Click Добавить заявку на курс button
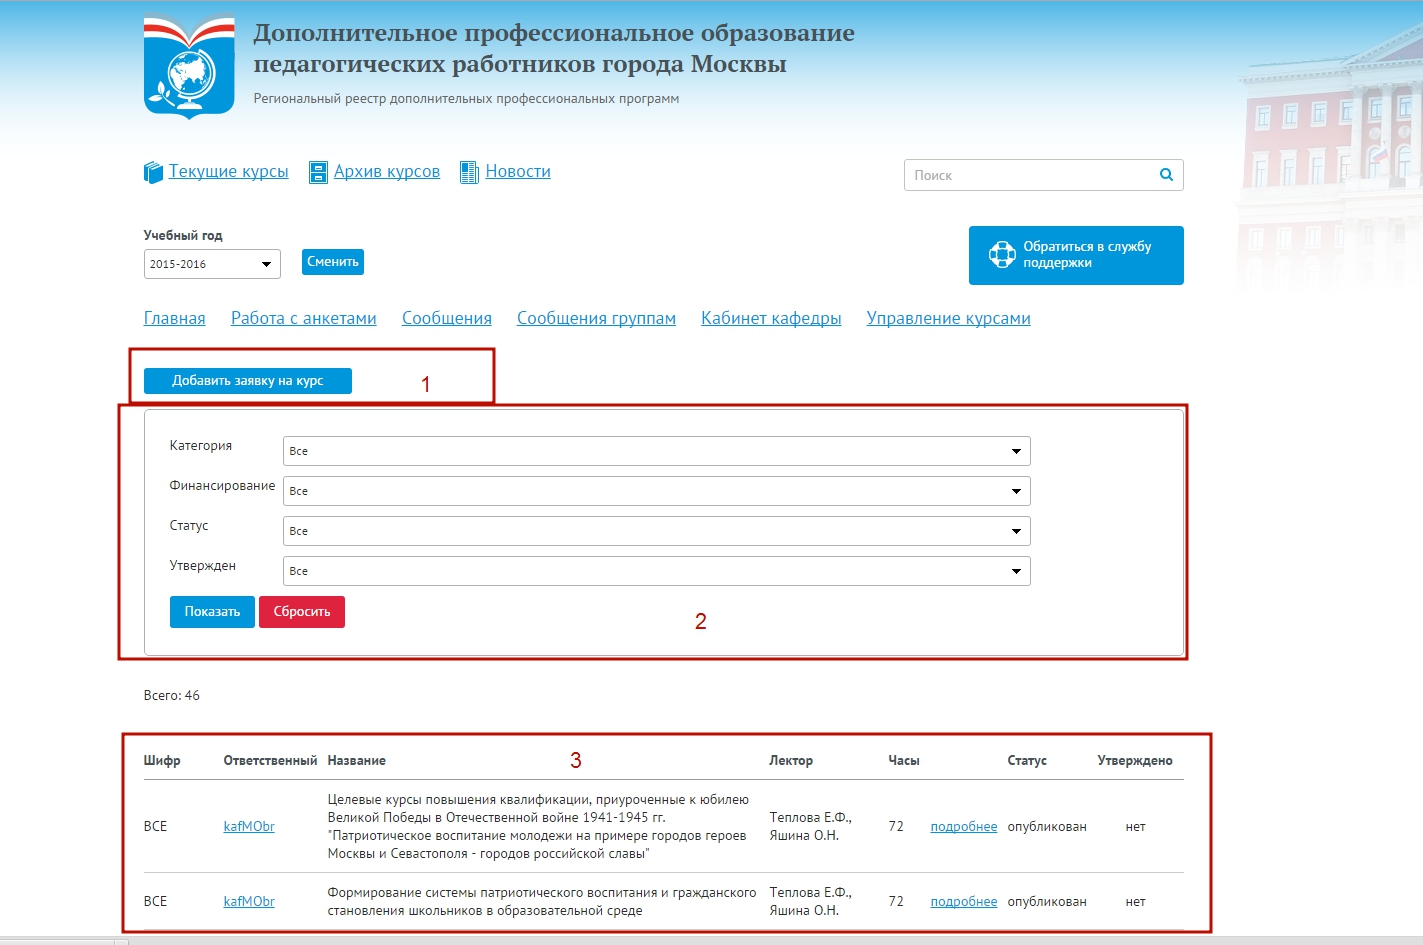The height and width of the screenshot is (945, 1423). (248, 381)
